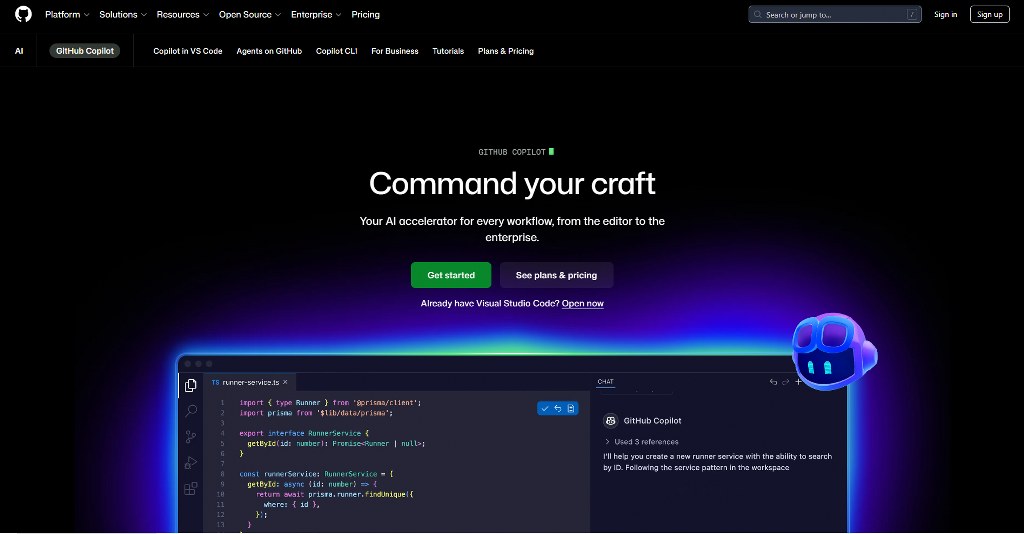Click code line export interface RunnerService
Viewport: 1024px width, 534px height.
pos(304,433)
